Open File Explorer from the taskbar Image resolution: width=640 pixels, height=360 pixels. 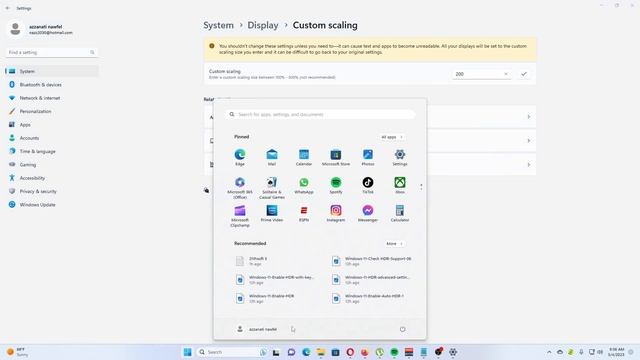click(x=321, y=352)
